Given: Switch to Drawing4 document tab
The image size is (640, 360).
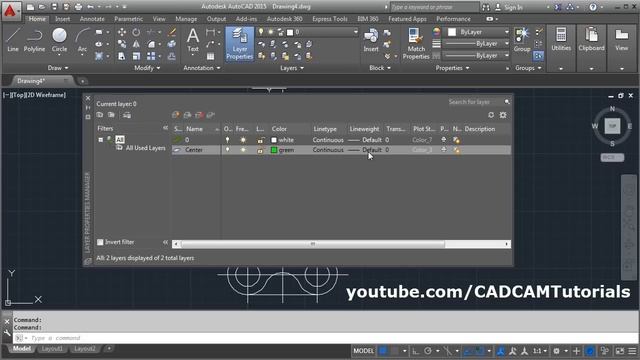Looking at the screenshot, I should pyautogui.click(x=31, y=81).
